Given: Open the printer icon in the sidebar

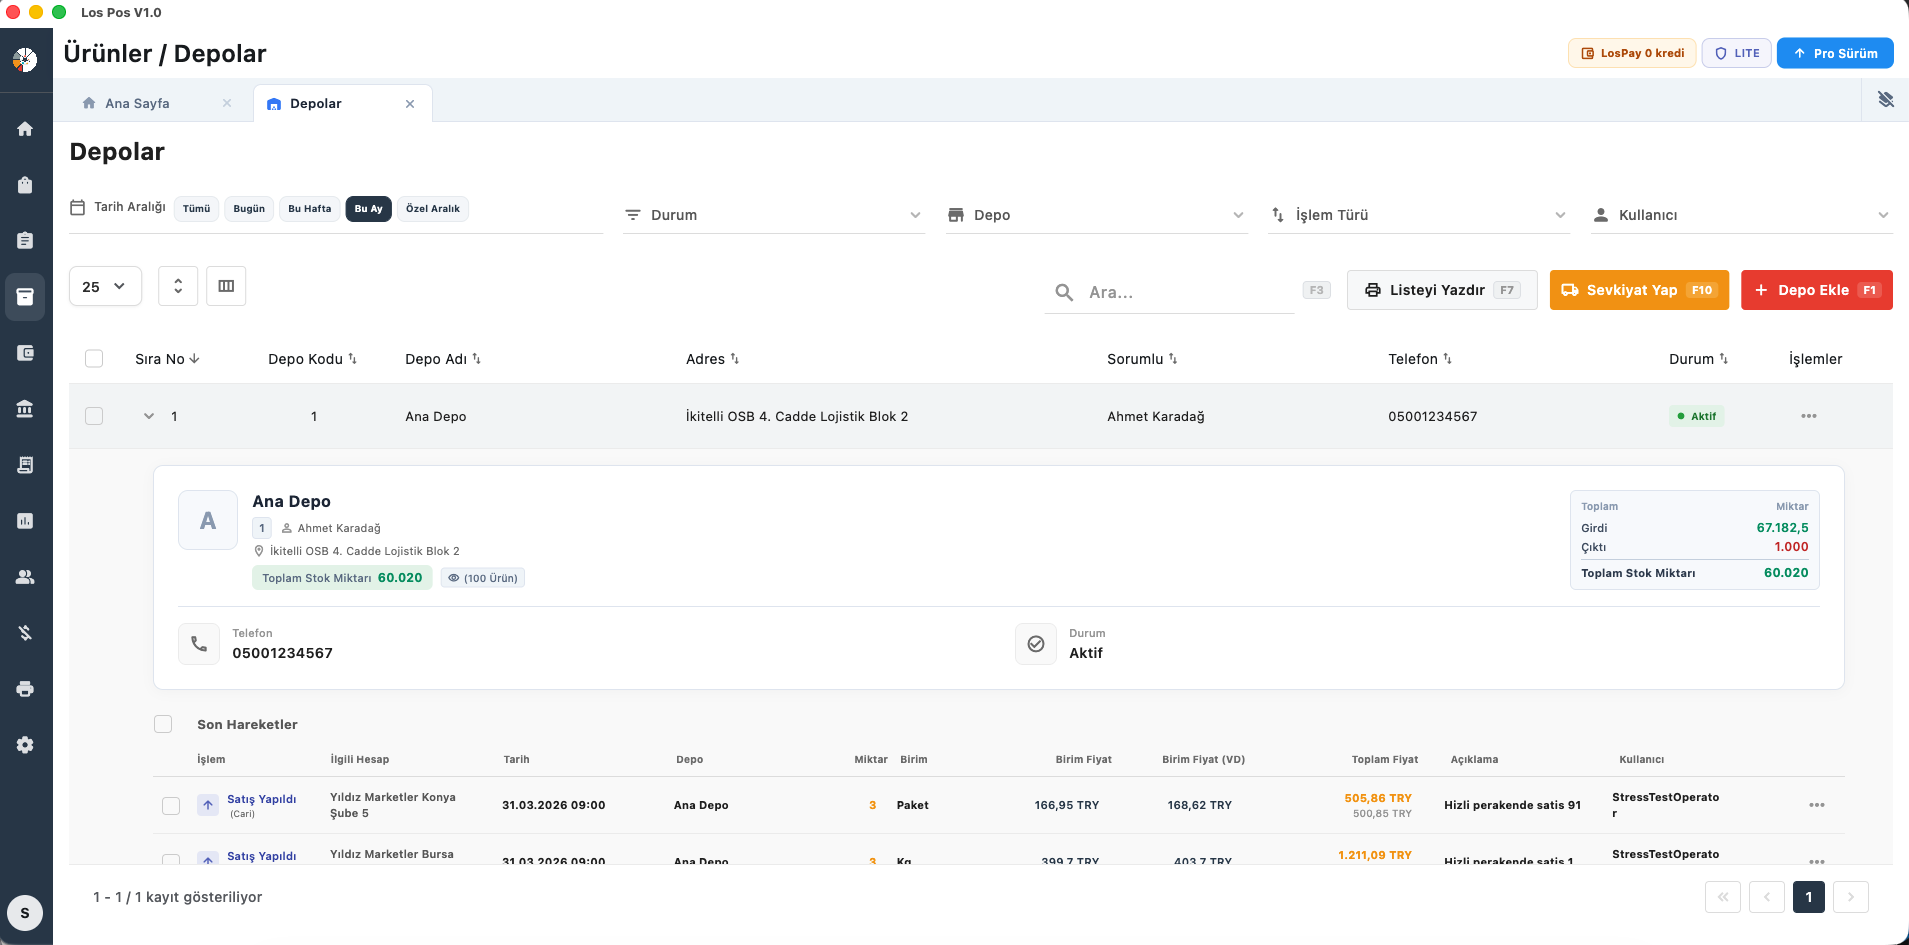Looking at the screenshot, I should (25, 689).
